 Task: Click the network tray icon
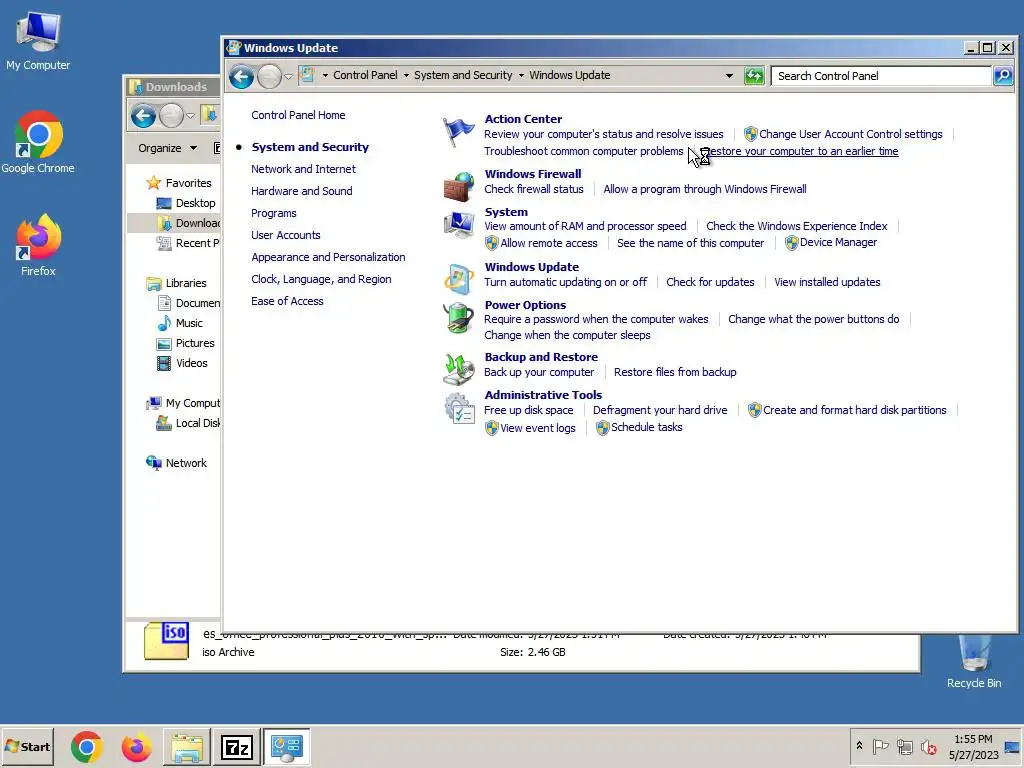(x=904, y=746)
